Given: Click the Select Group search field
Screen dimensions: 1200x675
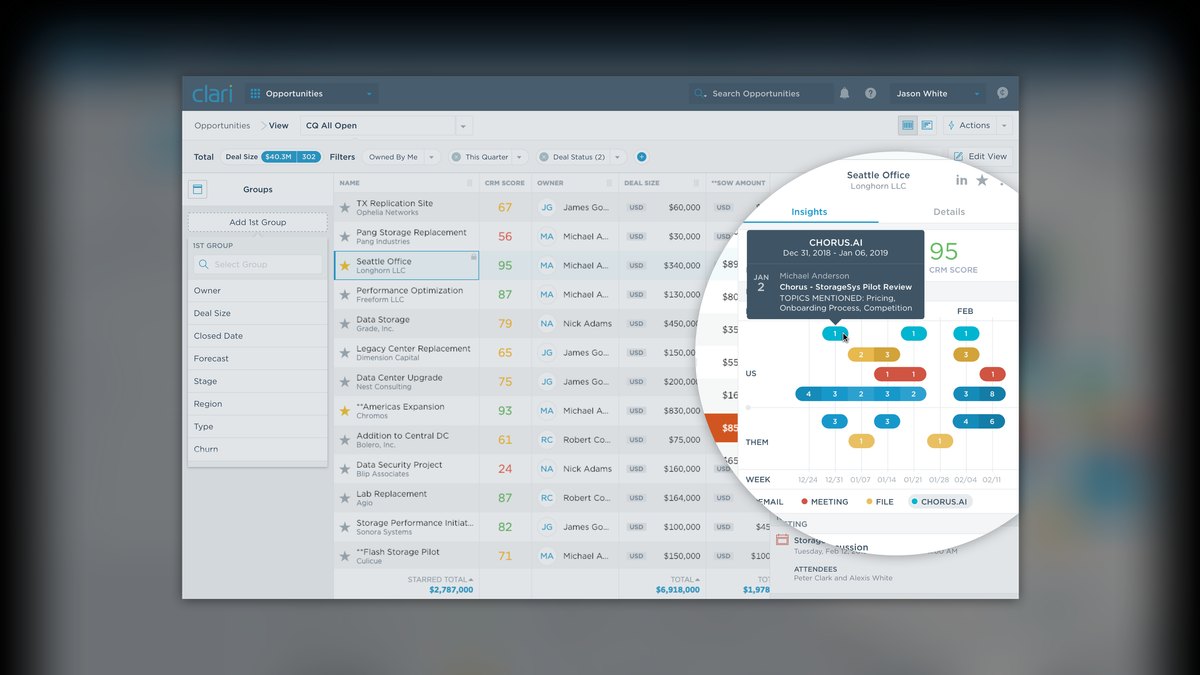Looking at the screenshot, I should (x=257, y=264).
